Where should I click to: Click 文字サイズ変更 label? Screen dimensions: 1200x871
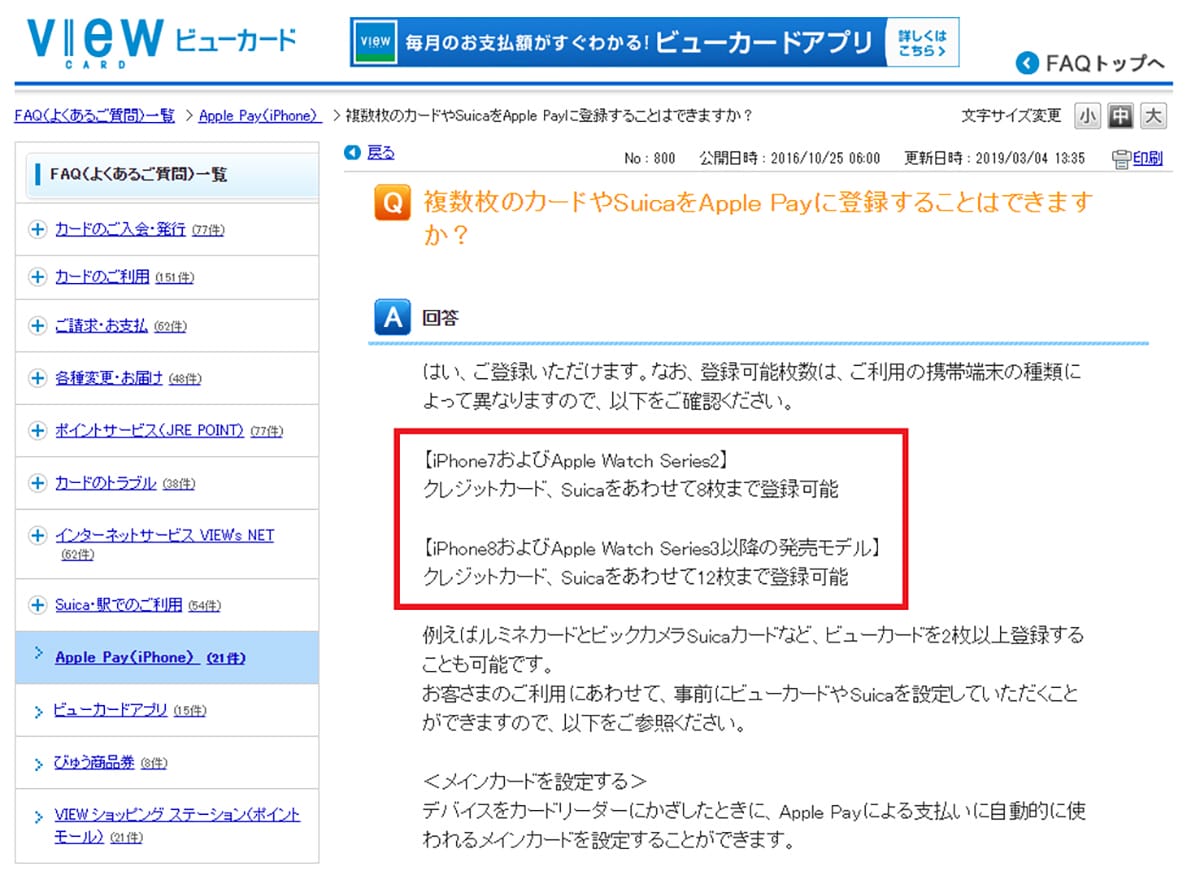click(x=1011, y=116)
